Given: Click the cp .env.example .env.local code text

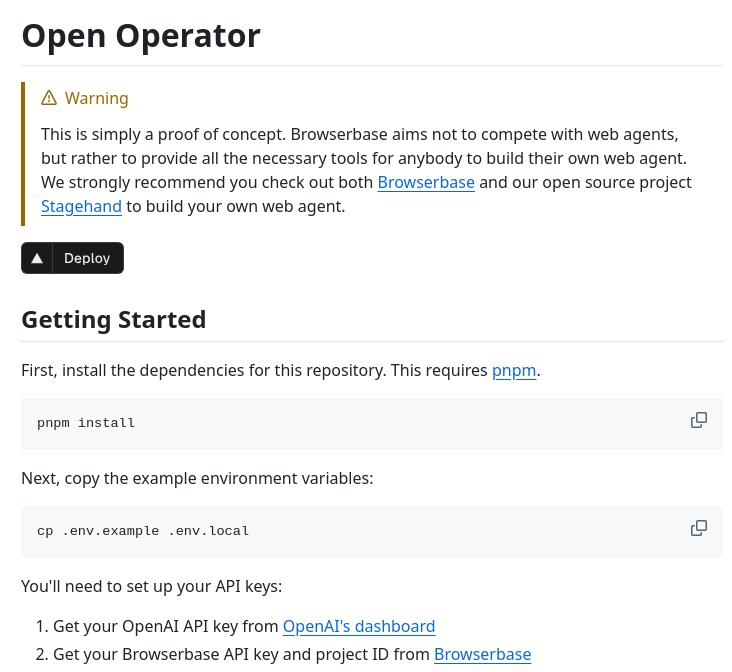Looking at the screenshot, I should pos(143,531).
